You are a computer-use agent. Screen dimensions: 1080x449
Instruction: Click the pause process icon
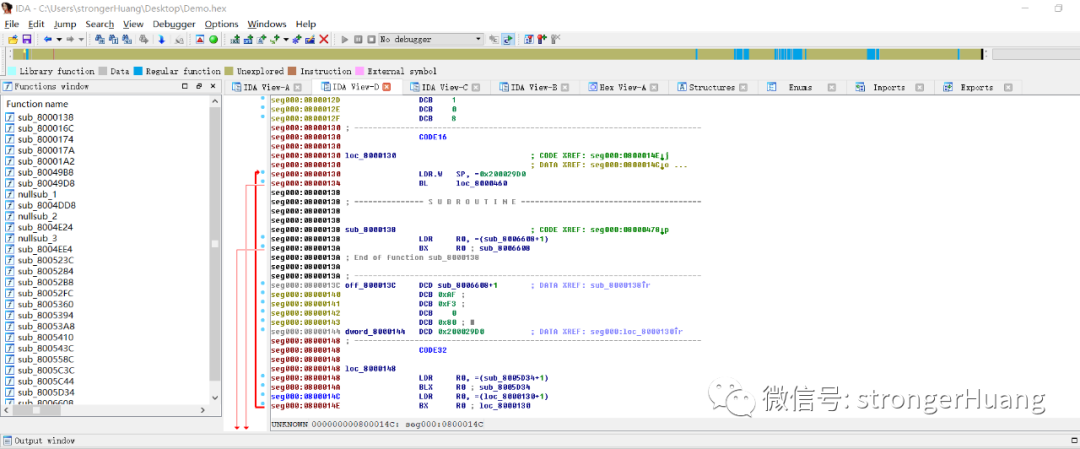click(x=358, y=39)
